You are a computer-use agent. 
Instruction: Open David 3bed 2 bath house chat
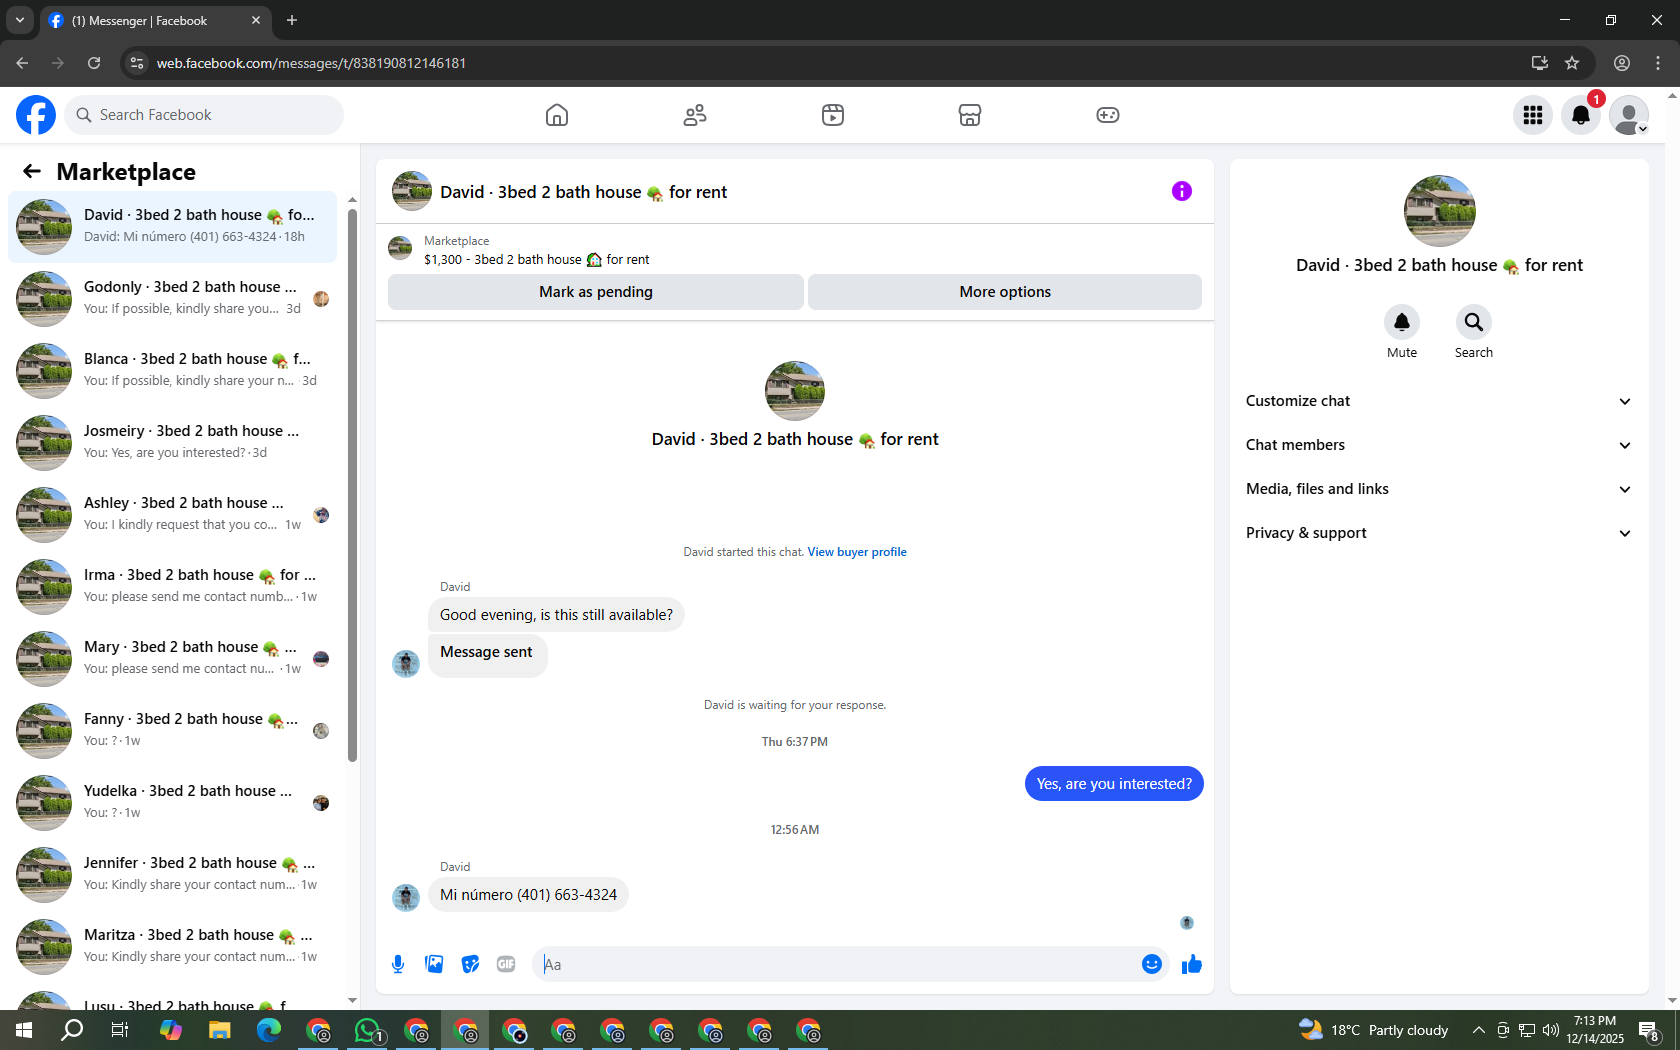pyautogui.click(x=172, y=227)
